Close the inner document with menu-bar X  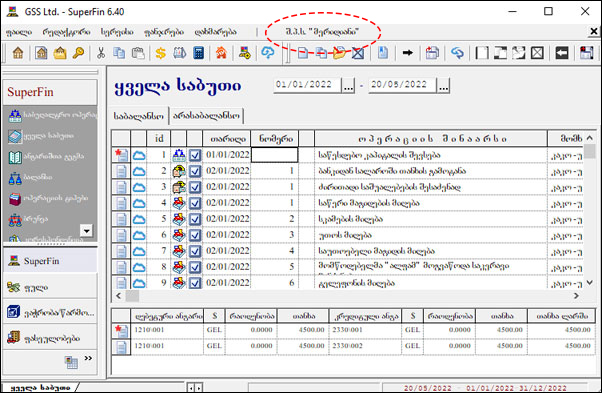[594, 31]
